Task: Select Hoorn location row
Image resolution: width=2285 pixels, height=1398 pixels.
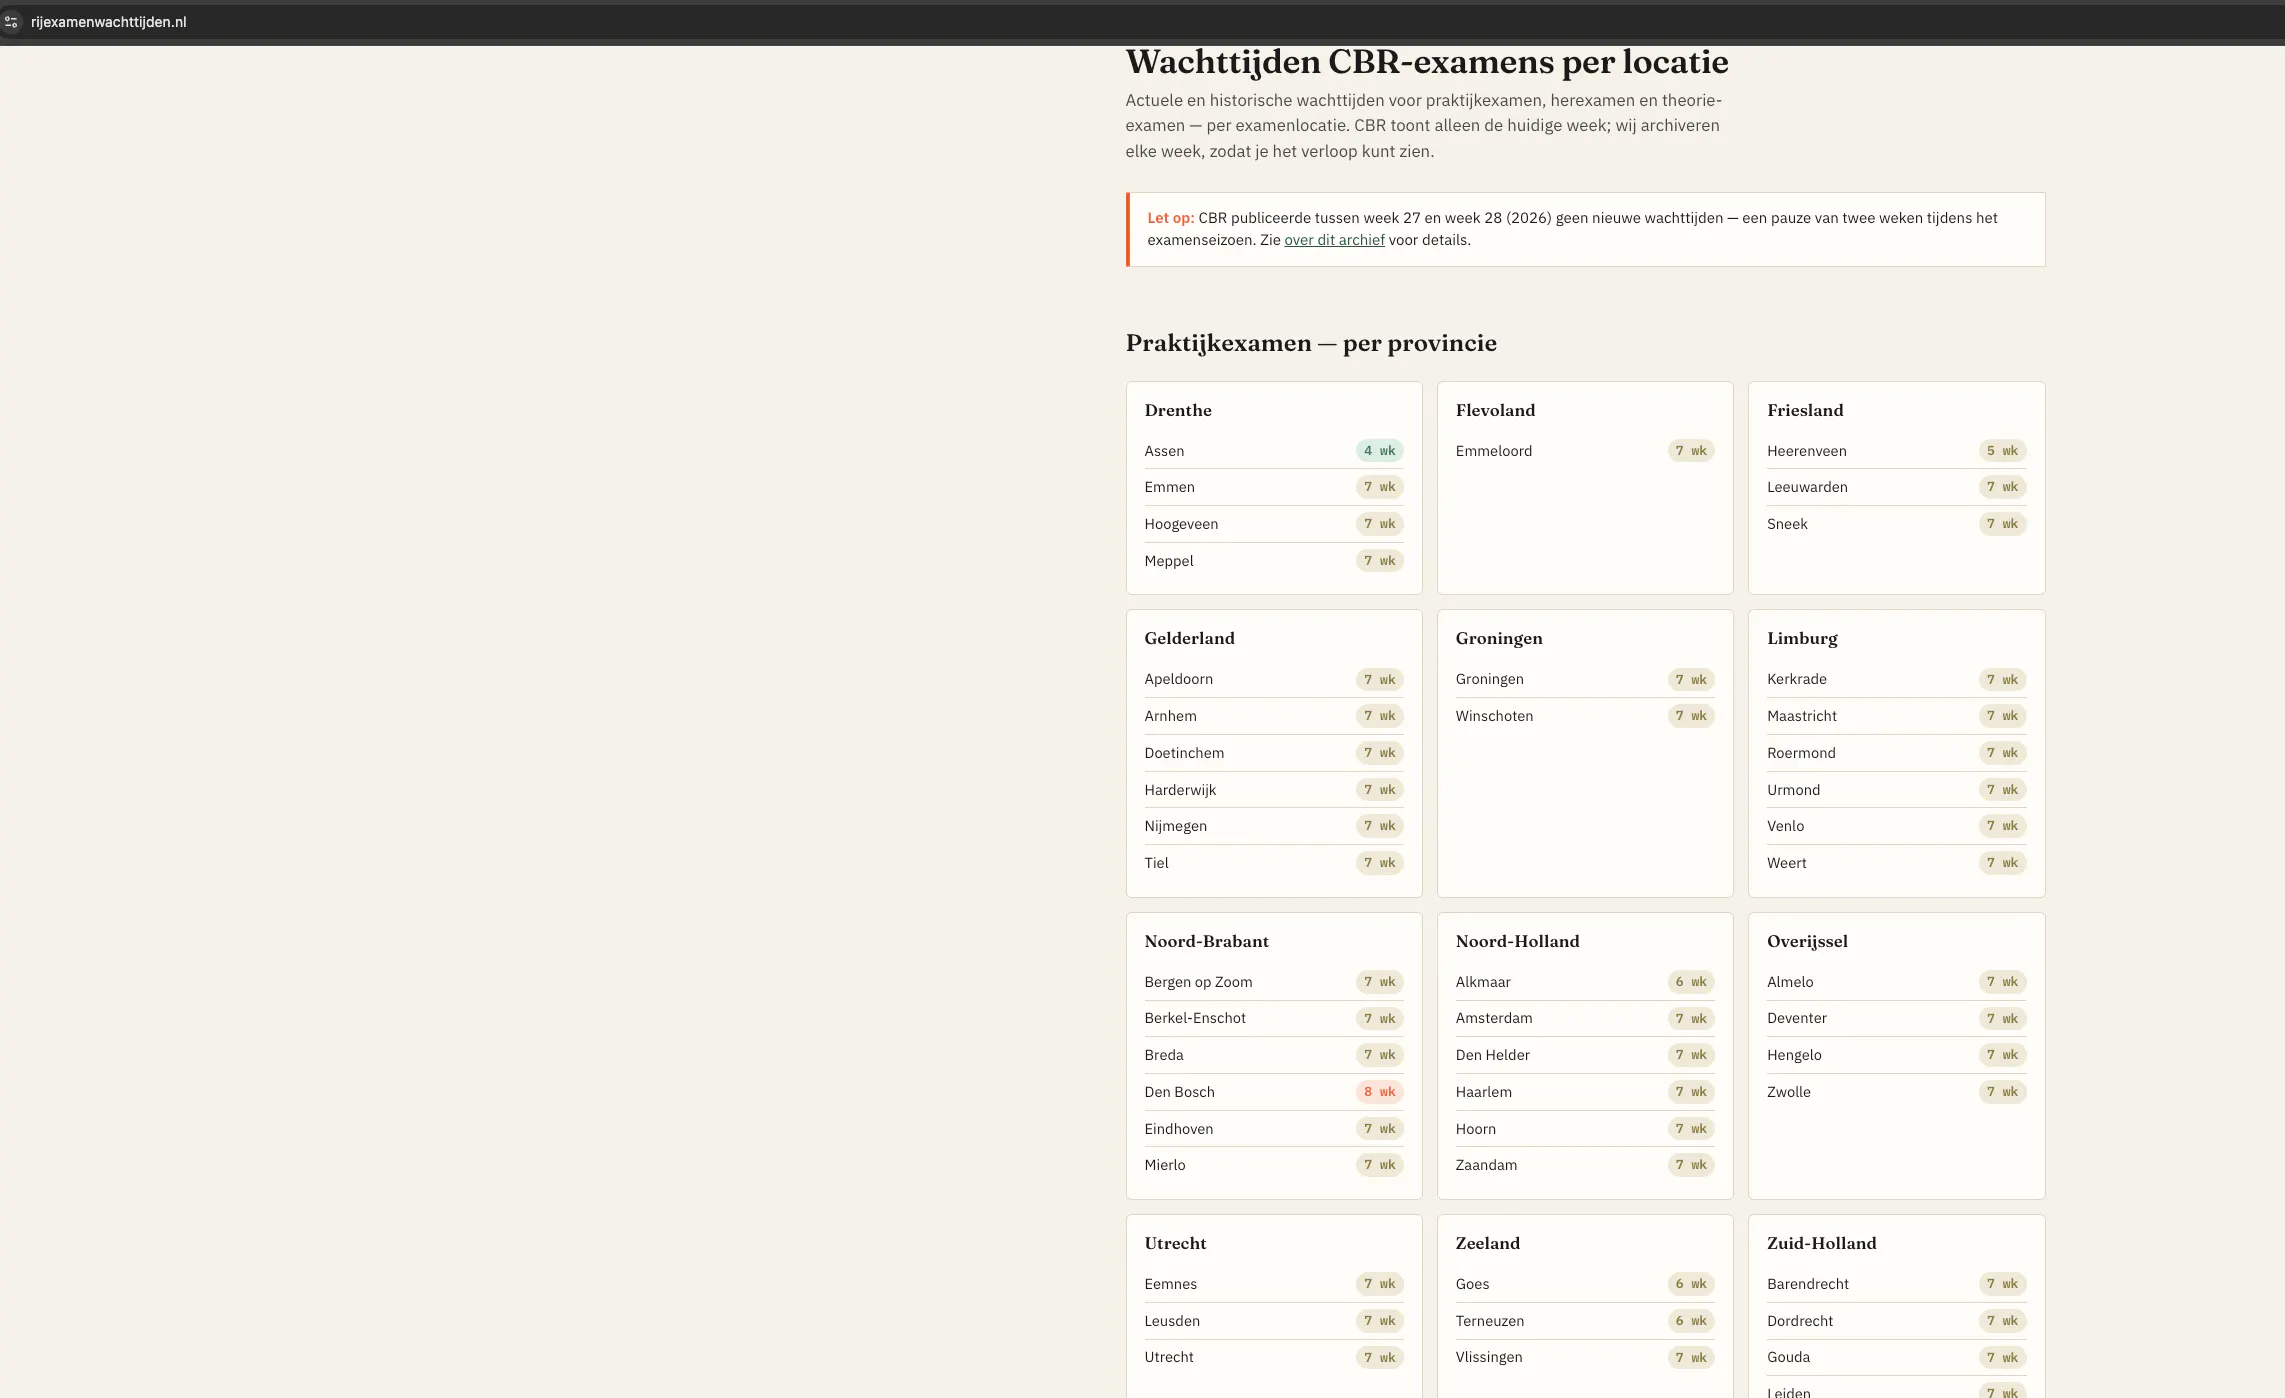Action: click(x=1585, y=1129)
